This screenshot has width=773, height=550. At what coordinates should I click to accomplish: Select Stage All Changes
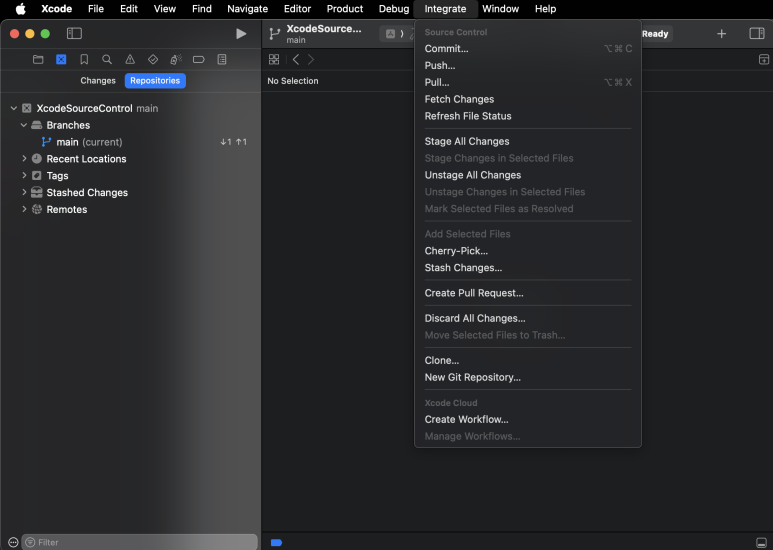click(x=528, y=141)
